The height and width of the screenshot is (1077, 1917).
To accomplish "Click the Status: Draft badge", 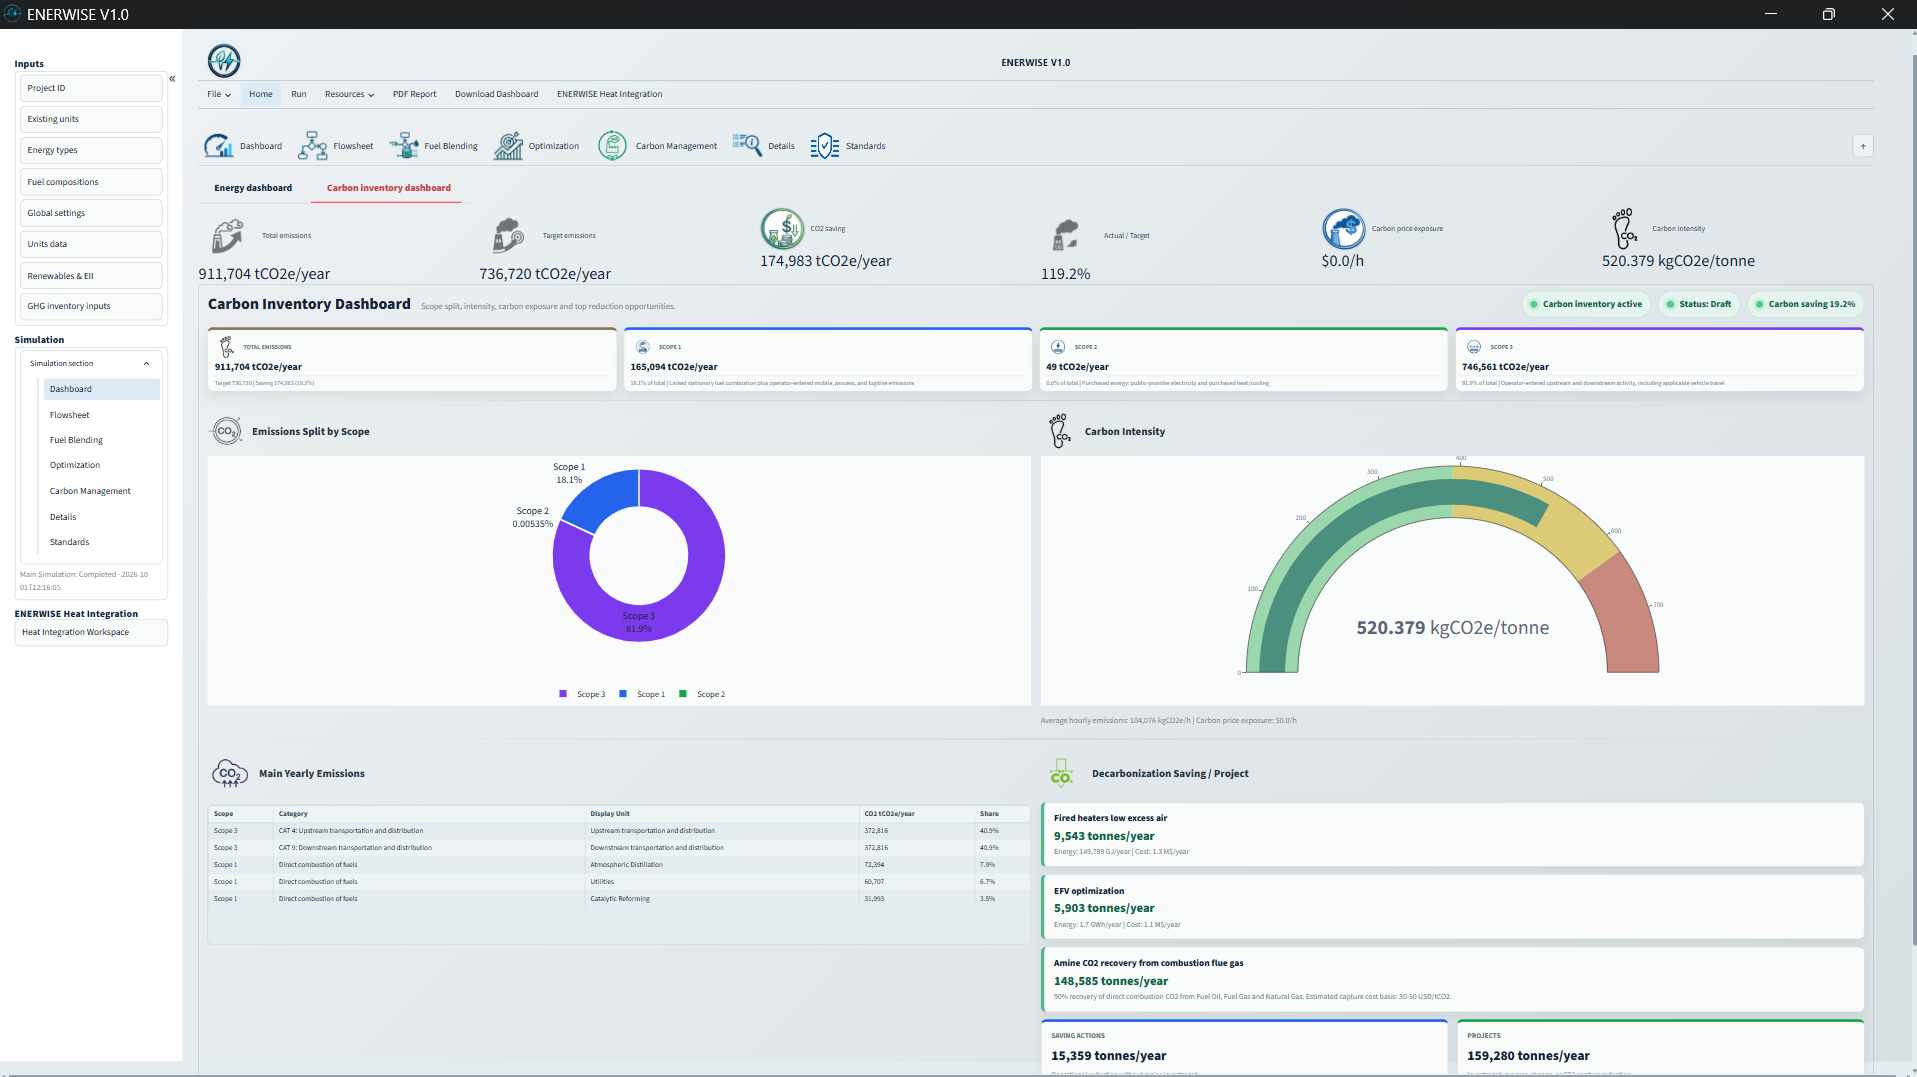I will [1699, 304].
